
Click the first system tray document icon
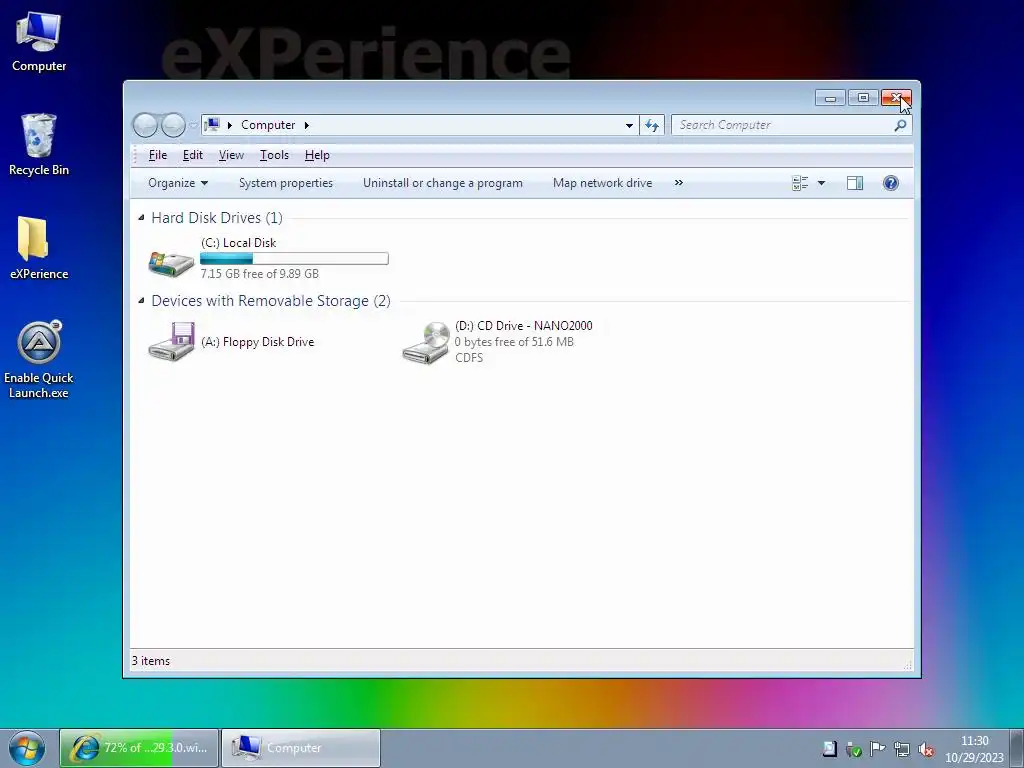click(x=829, y=749)
